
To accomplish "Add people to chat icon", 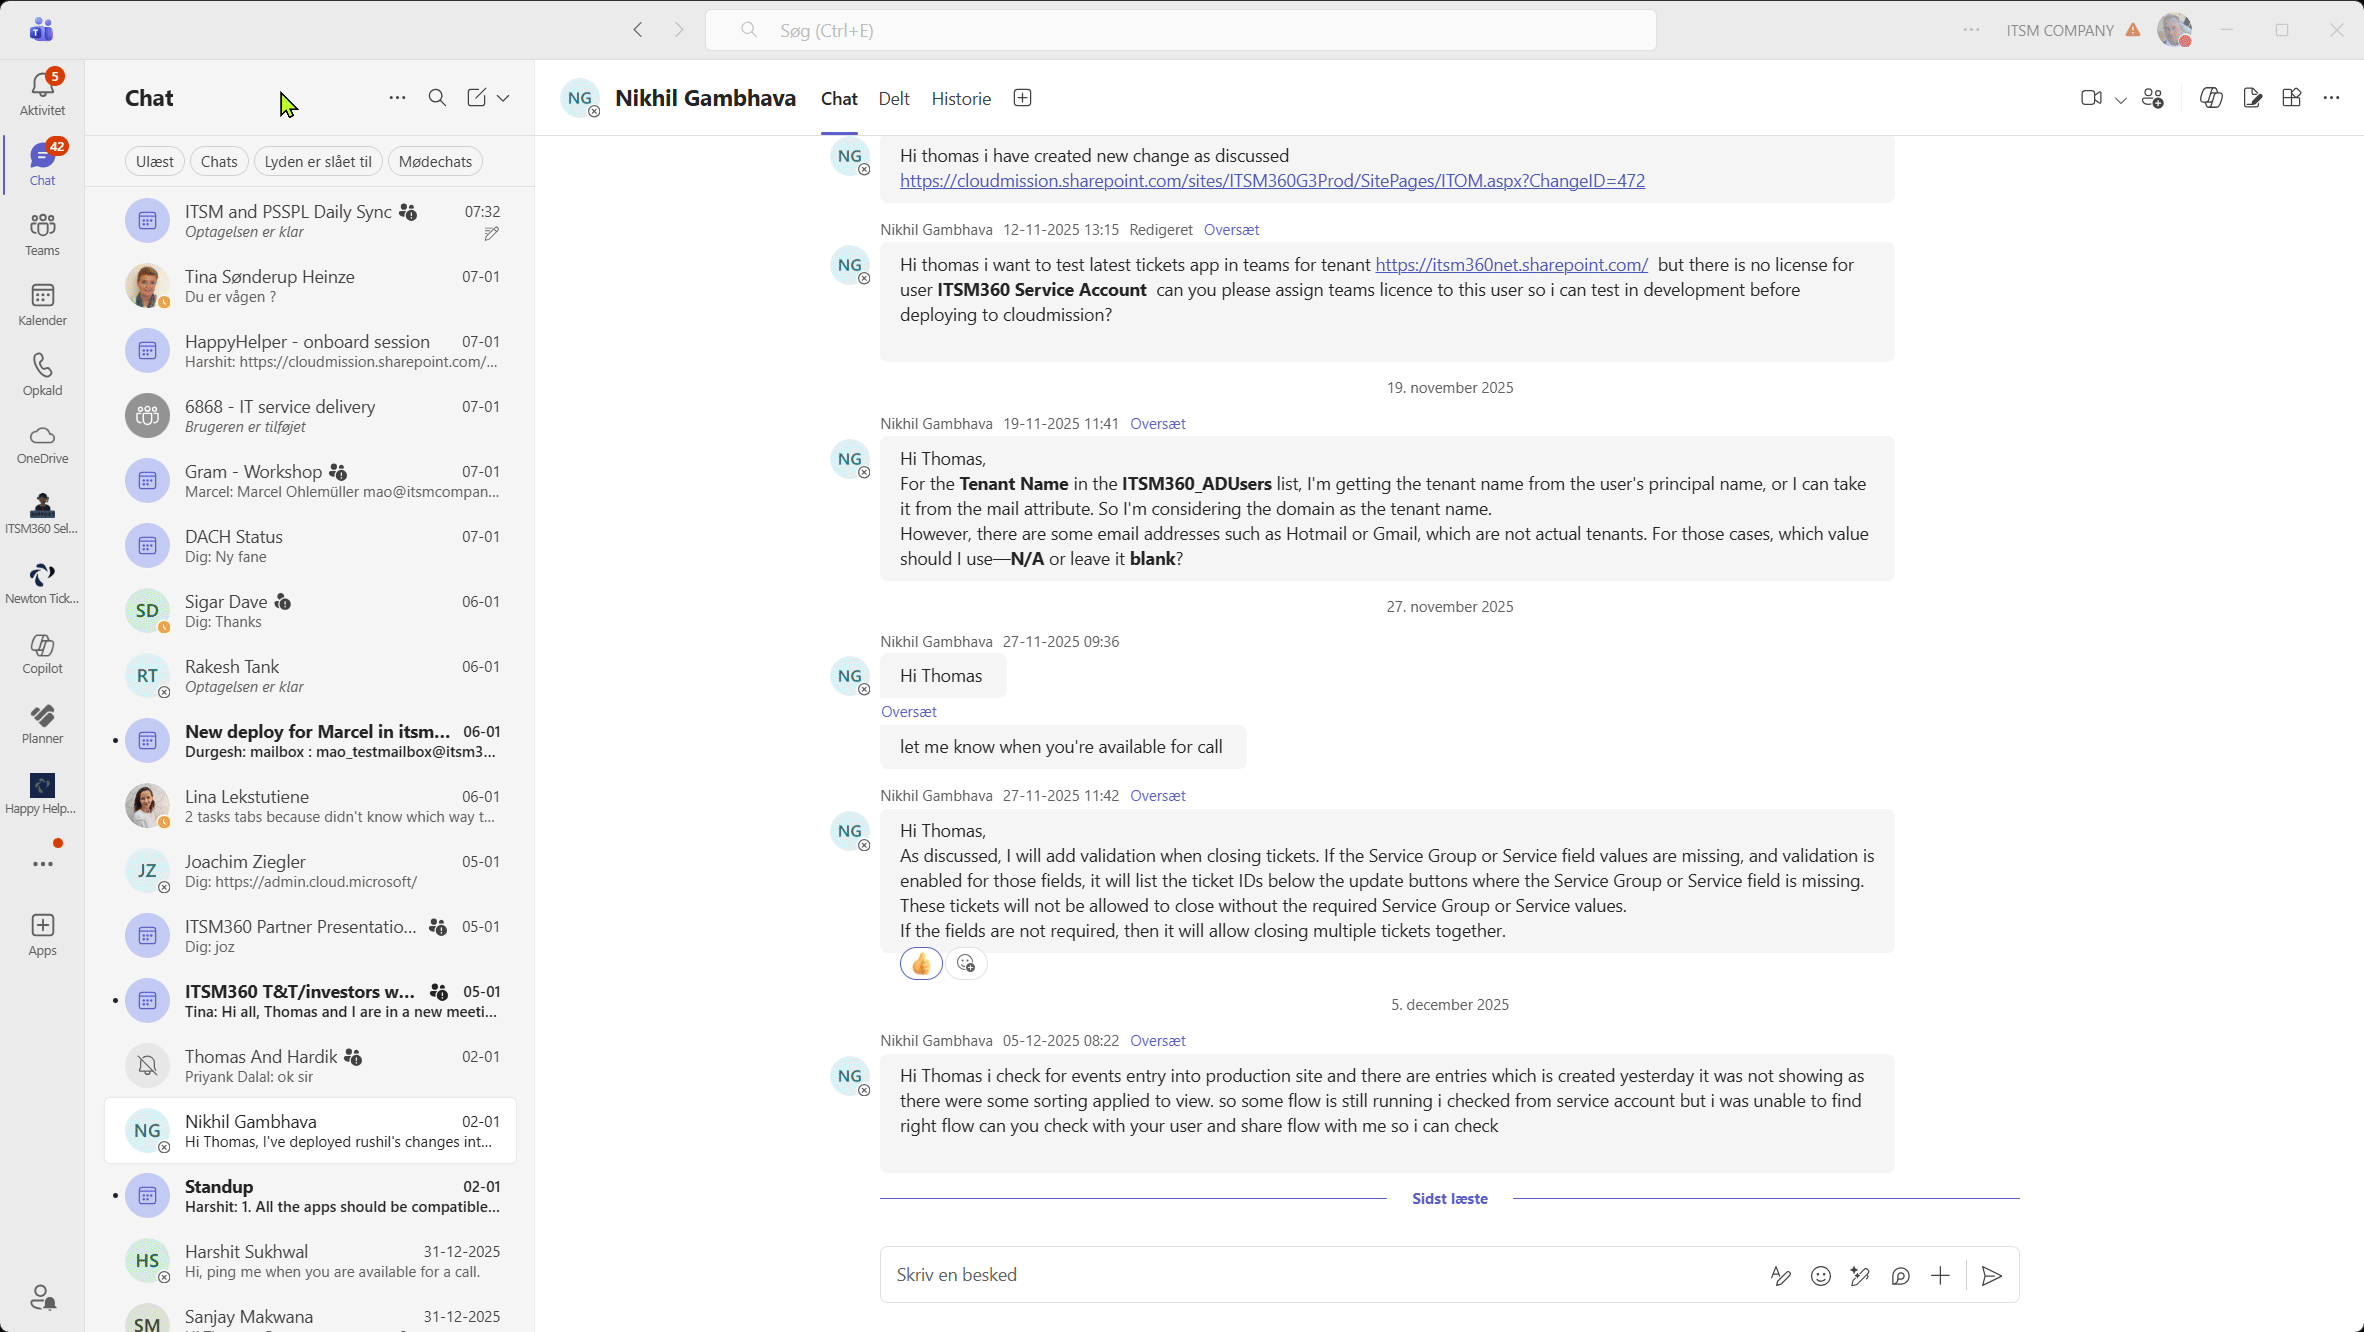I will point(2153,98).
